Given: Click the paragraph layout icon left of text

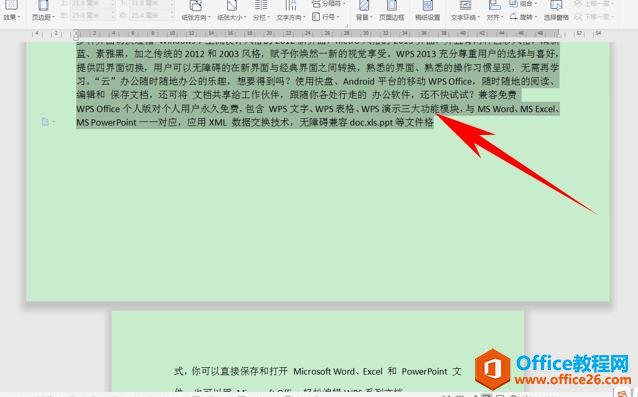Looking at the screenshot, I should click(x=45, y=122).
